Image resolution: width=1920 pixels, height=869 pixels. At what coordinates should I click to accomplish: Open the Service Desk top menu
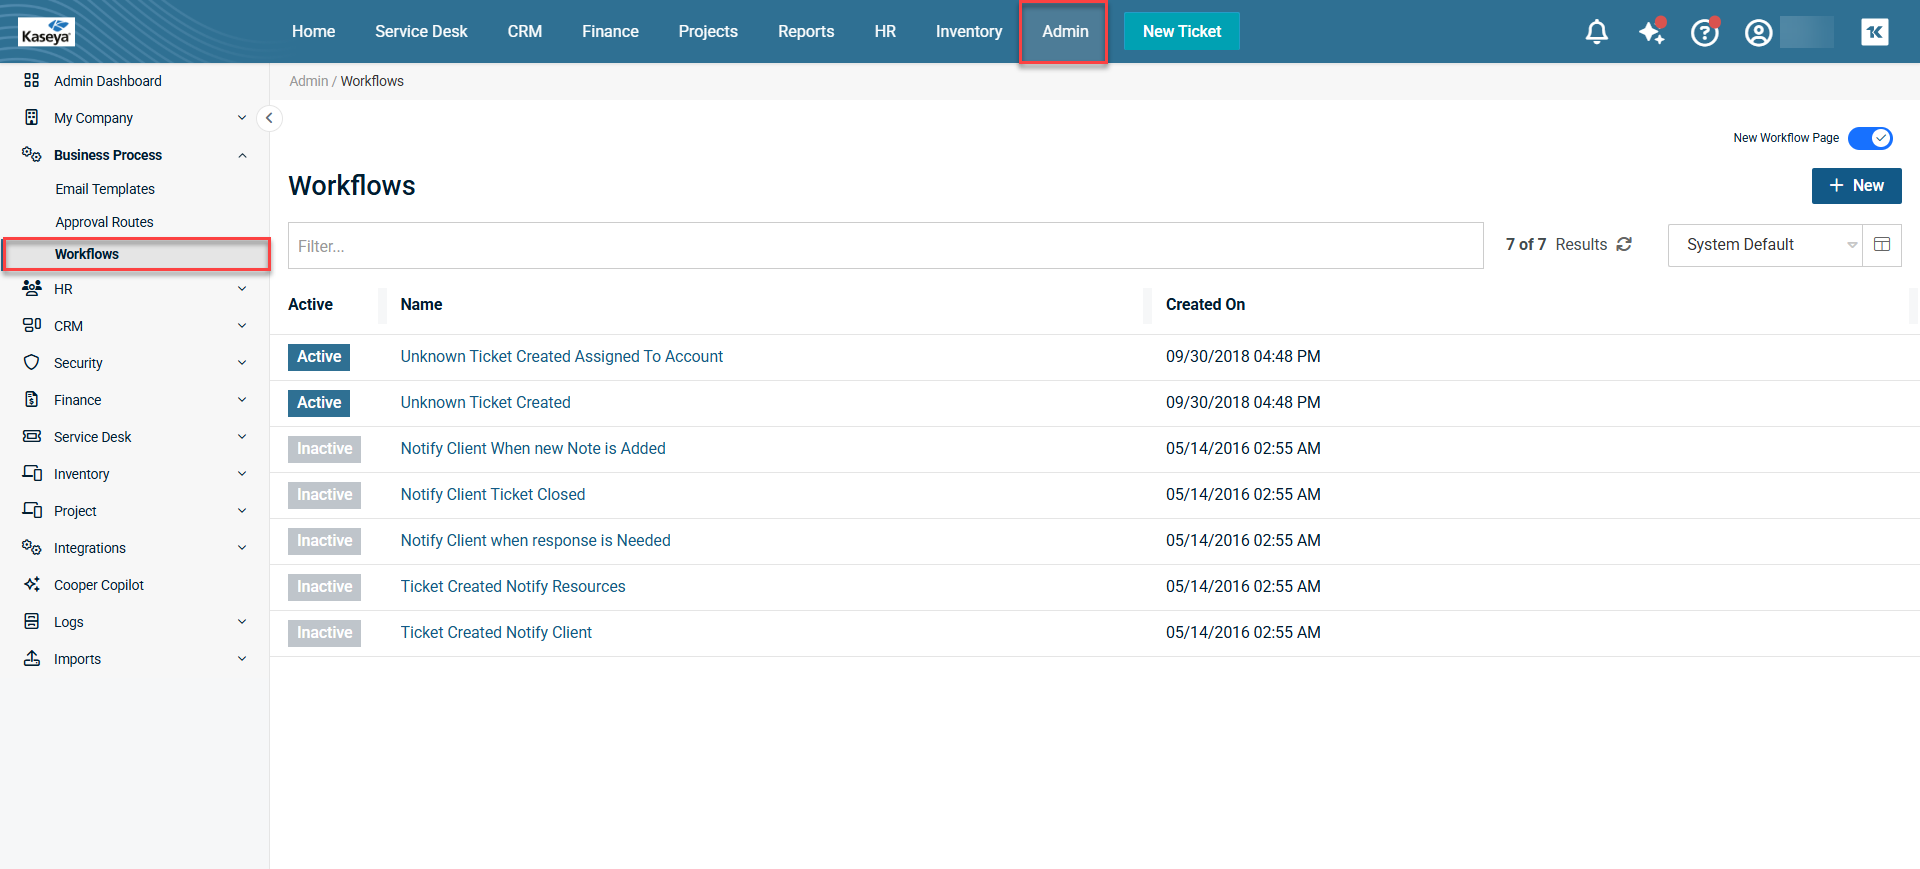(x=421, y=32)
